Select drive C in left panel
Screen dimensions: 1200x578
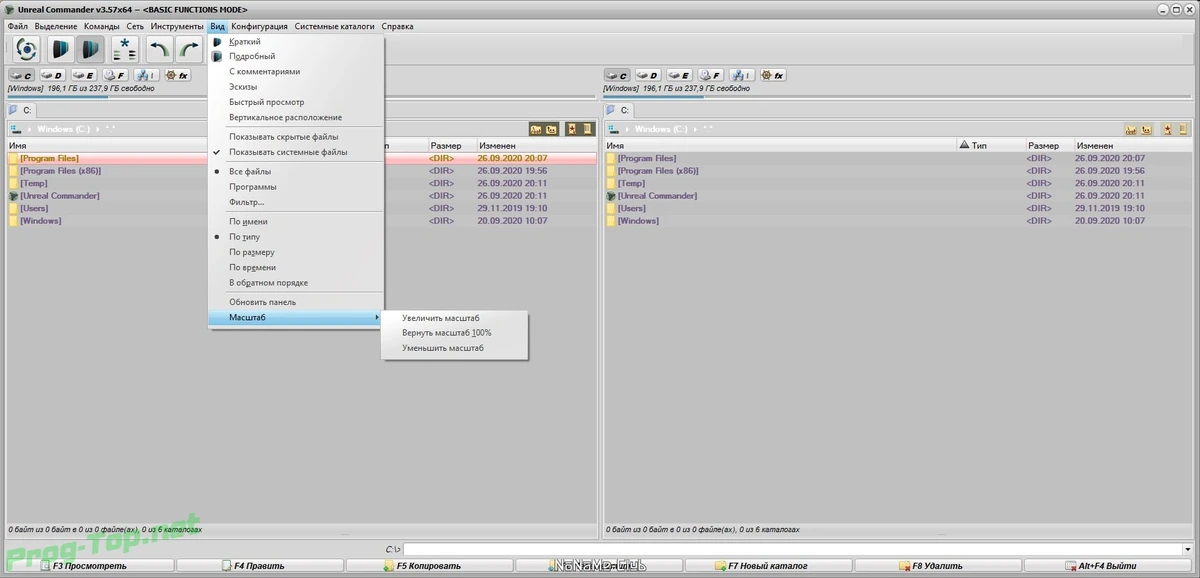click(23, 75)
